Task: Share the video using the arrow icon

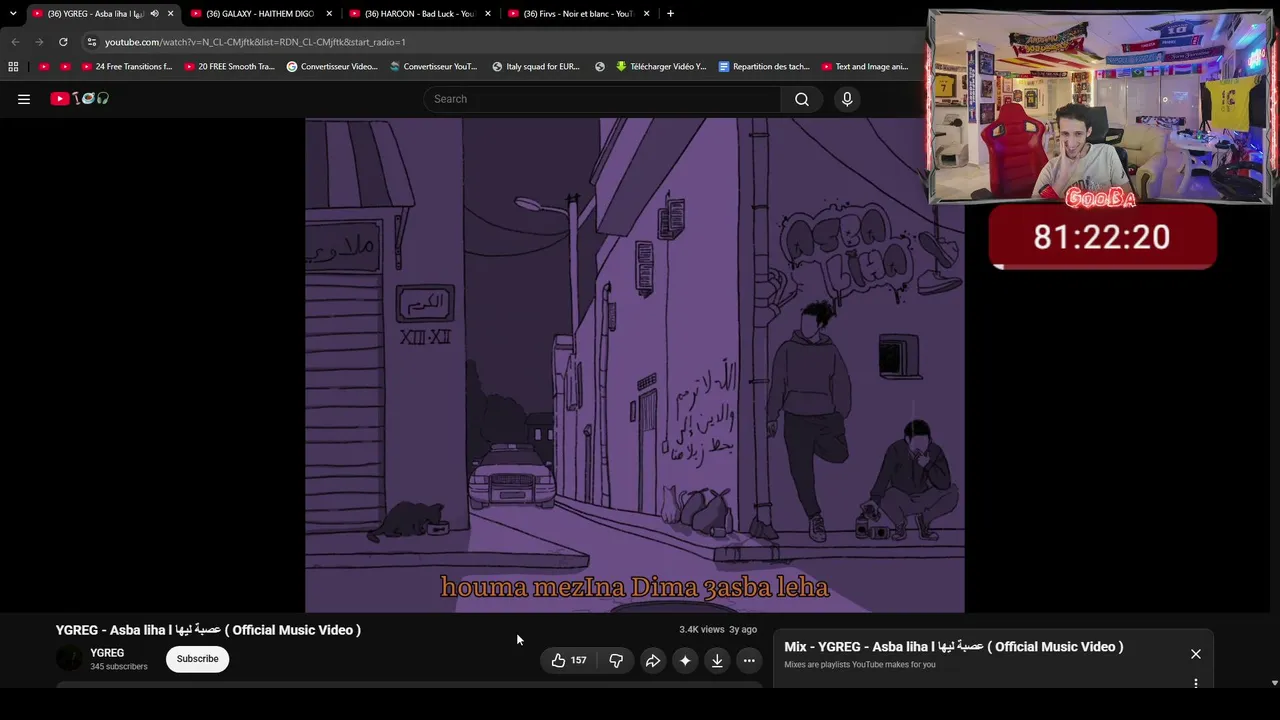Action: pos(653,660)
